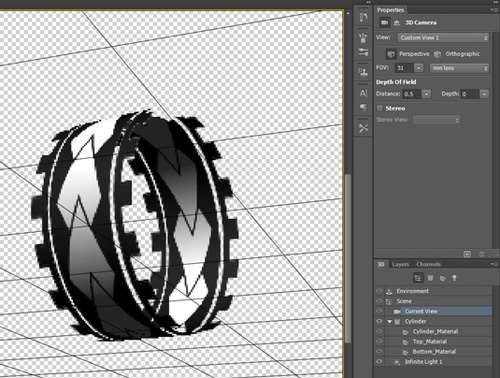Toggle visibility of the Cylinder mesh
This screenshot has width=500, height=378.
(x=379, y=321)
